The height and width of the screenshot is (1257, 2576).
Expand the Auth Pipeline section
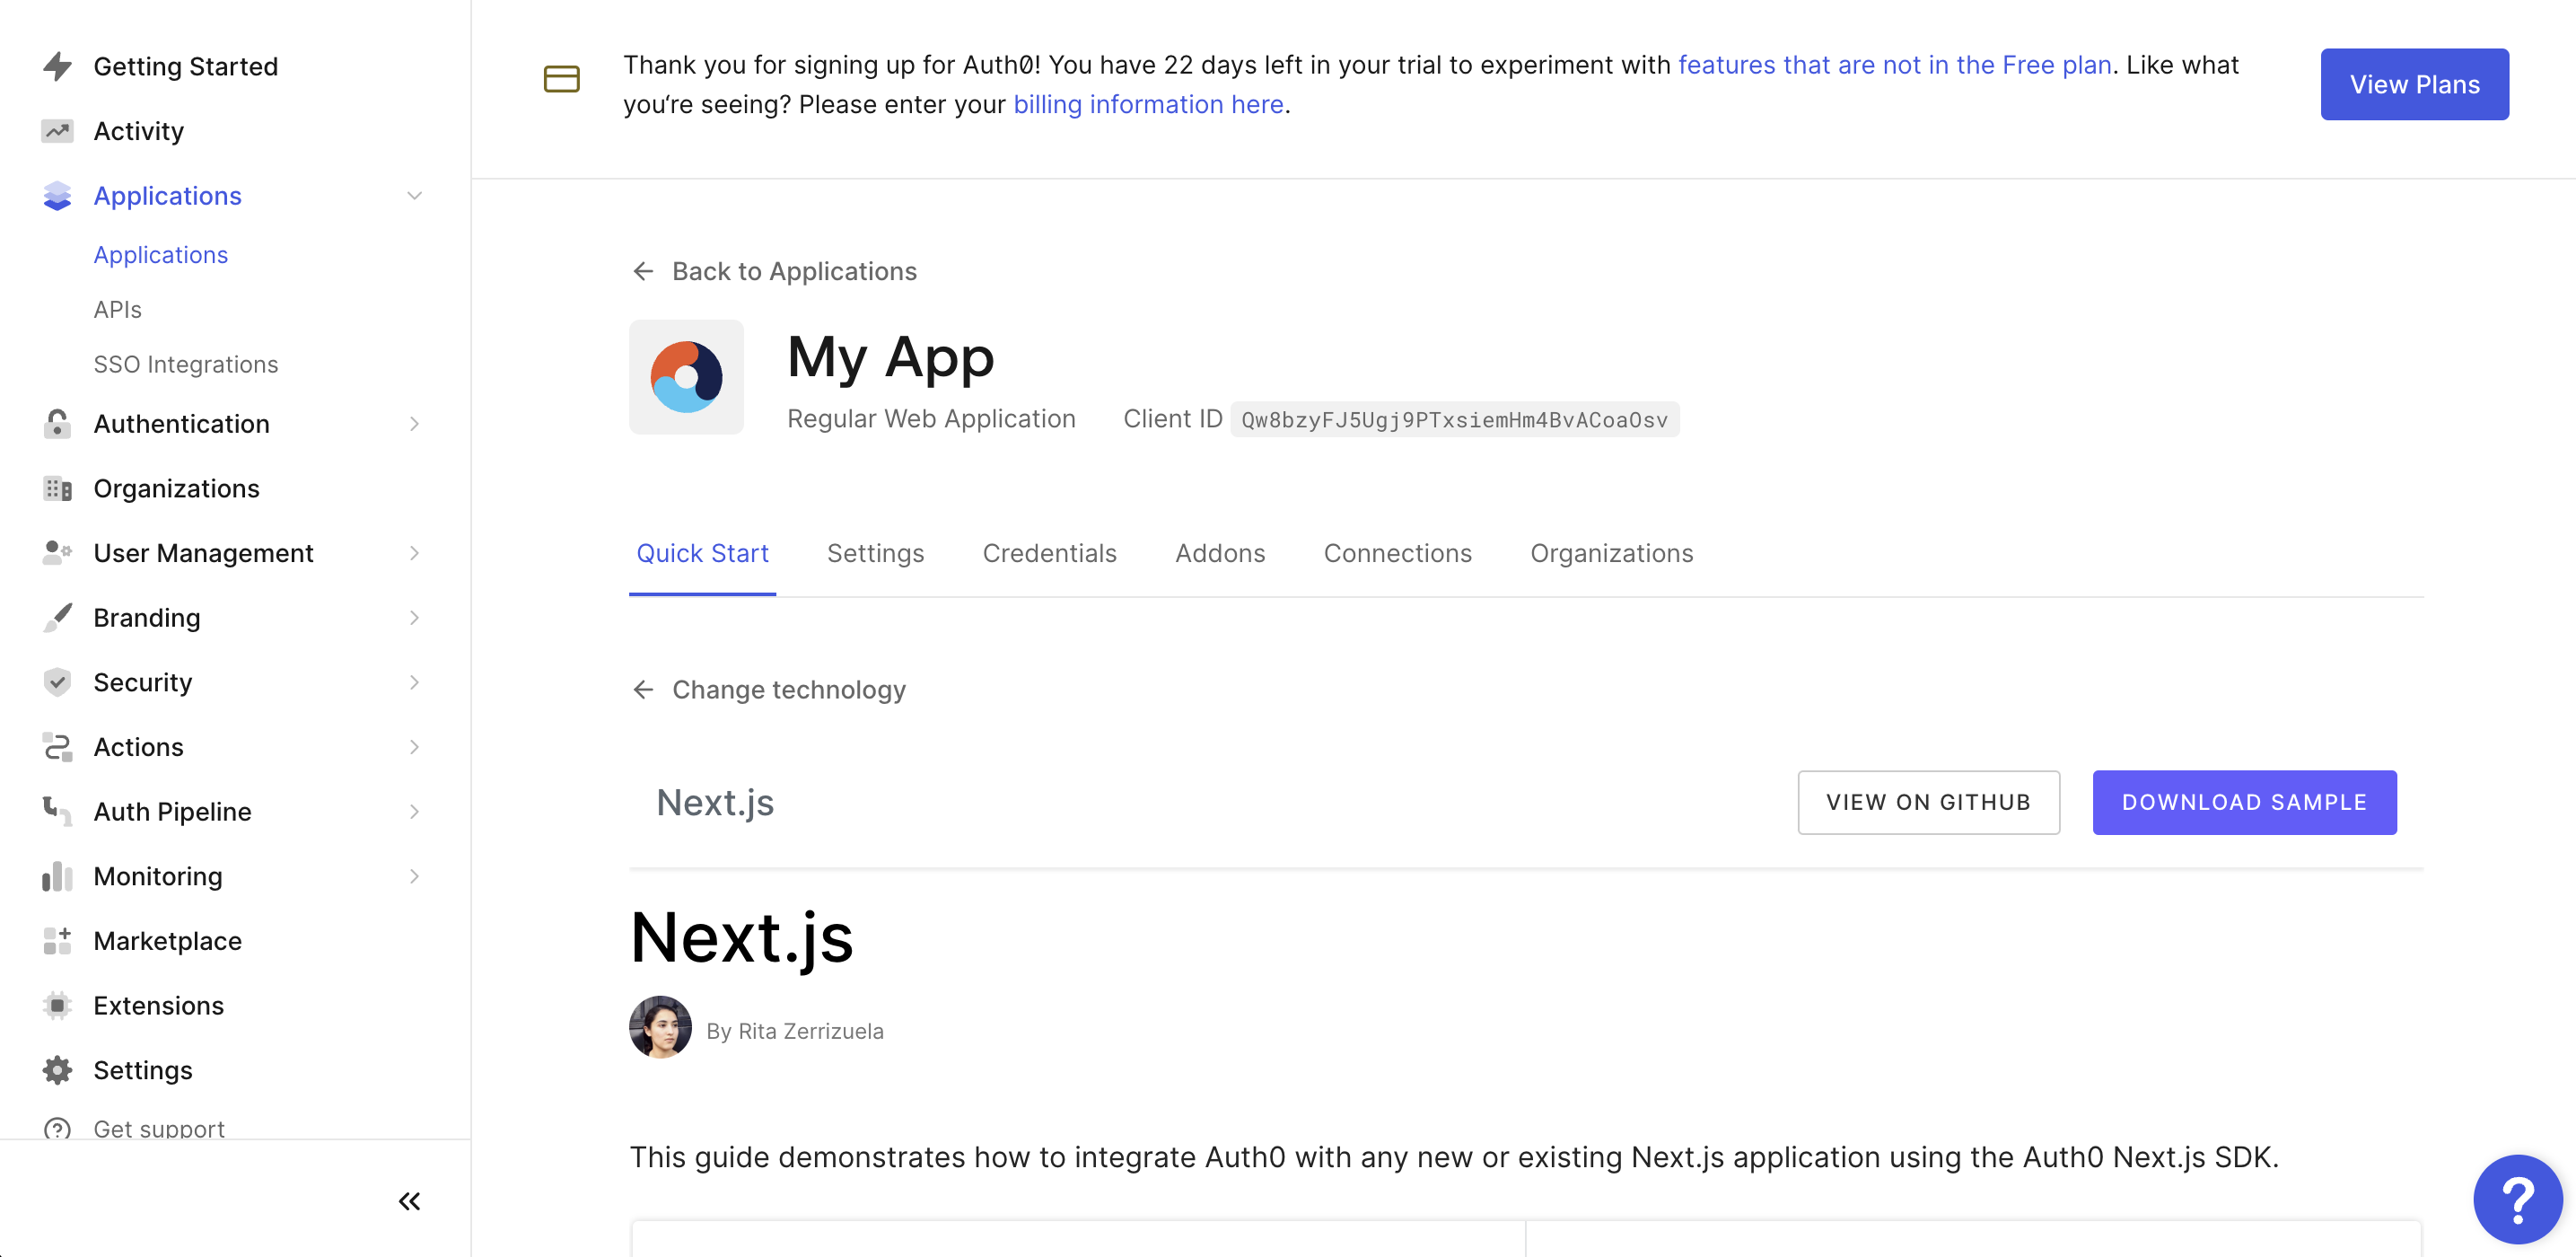point(414,811)
